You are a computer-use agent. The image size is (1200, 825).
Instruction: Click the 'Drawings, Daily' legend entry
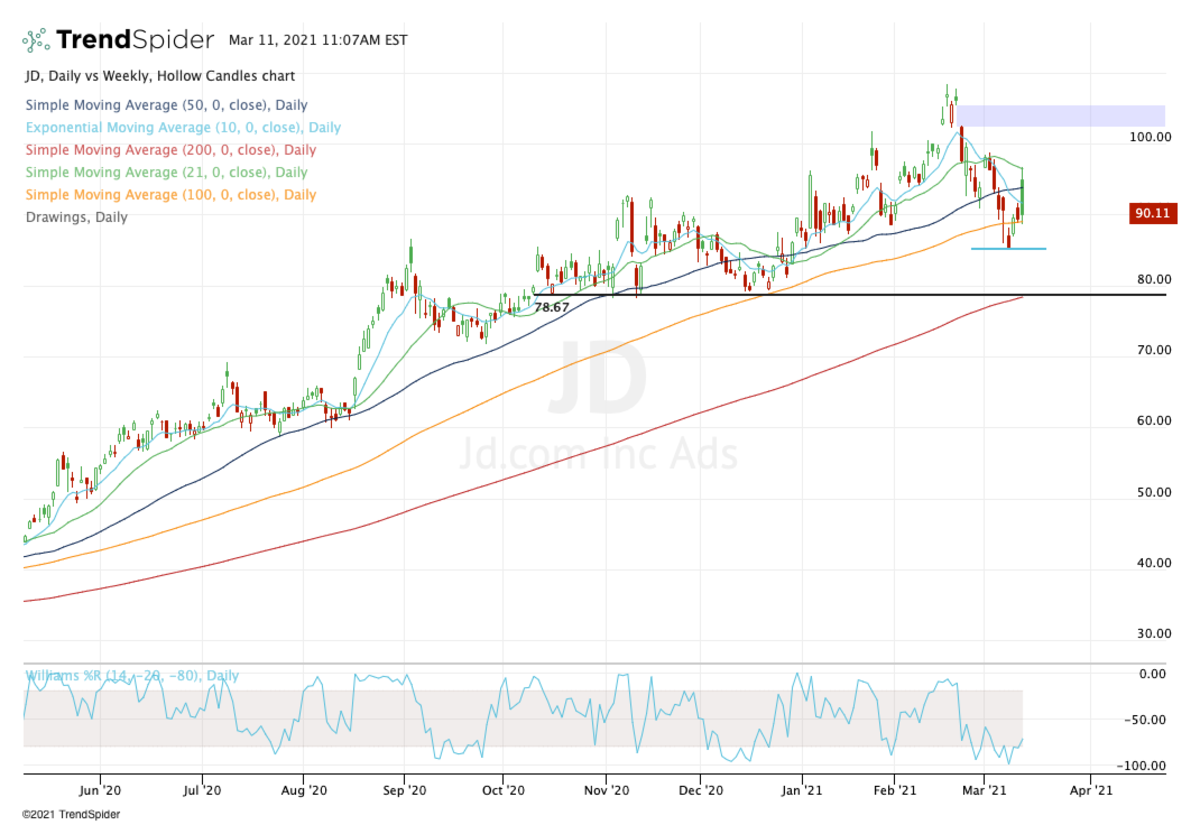click(76, 217)
